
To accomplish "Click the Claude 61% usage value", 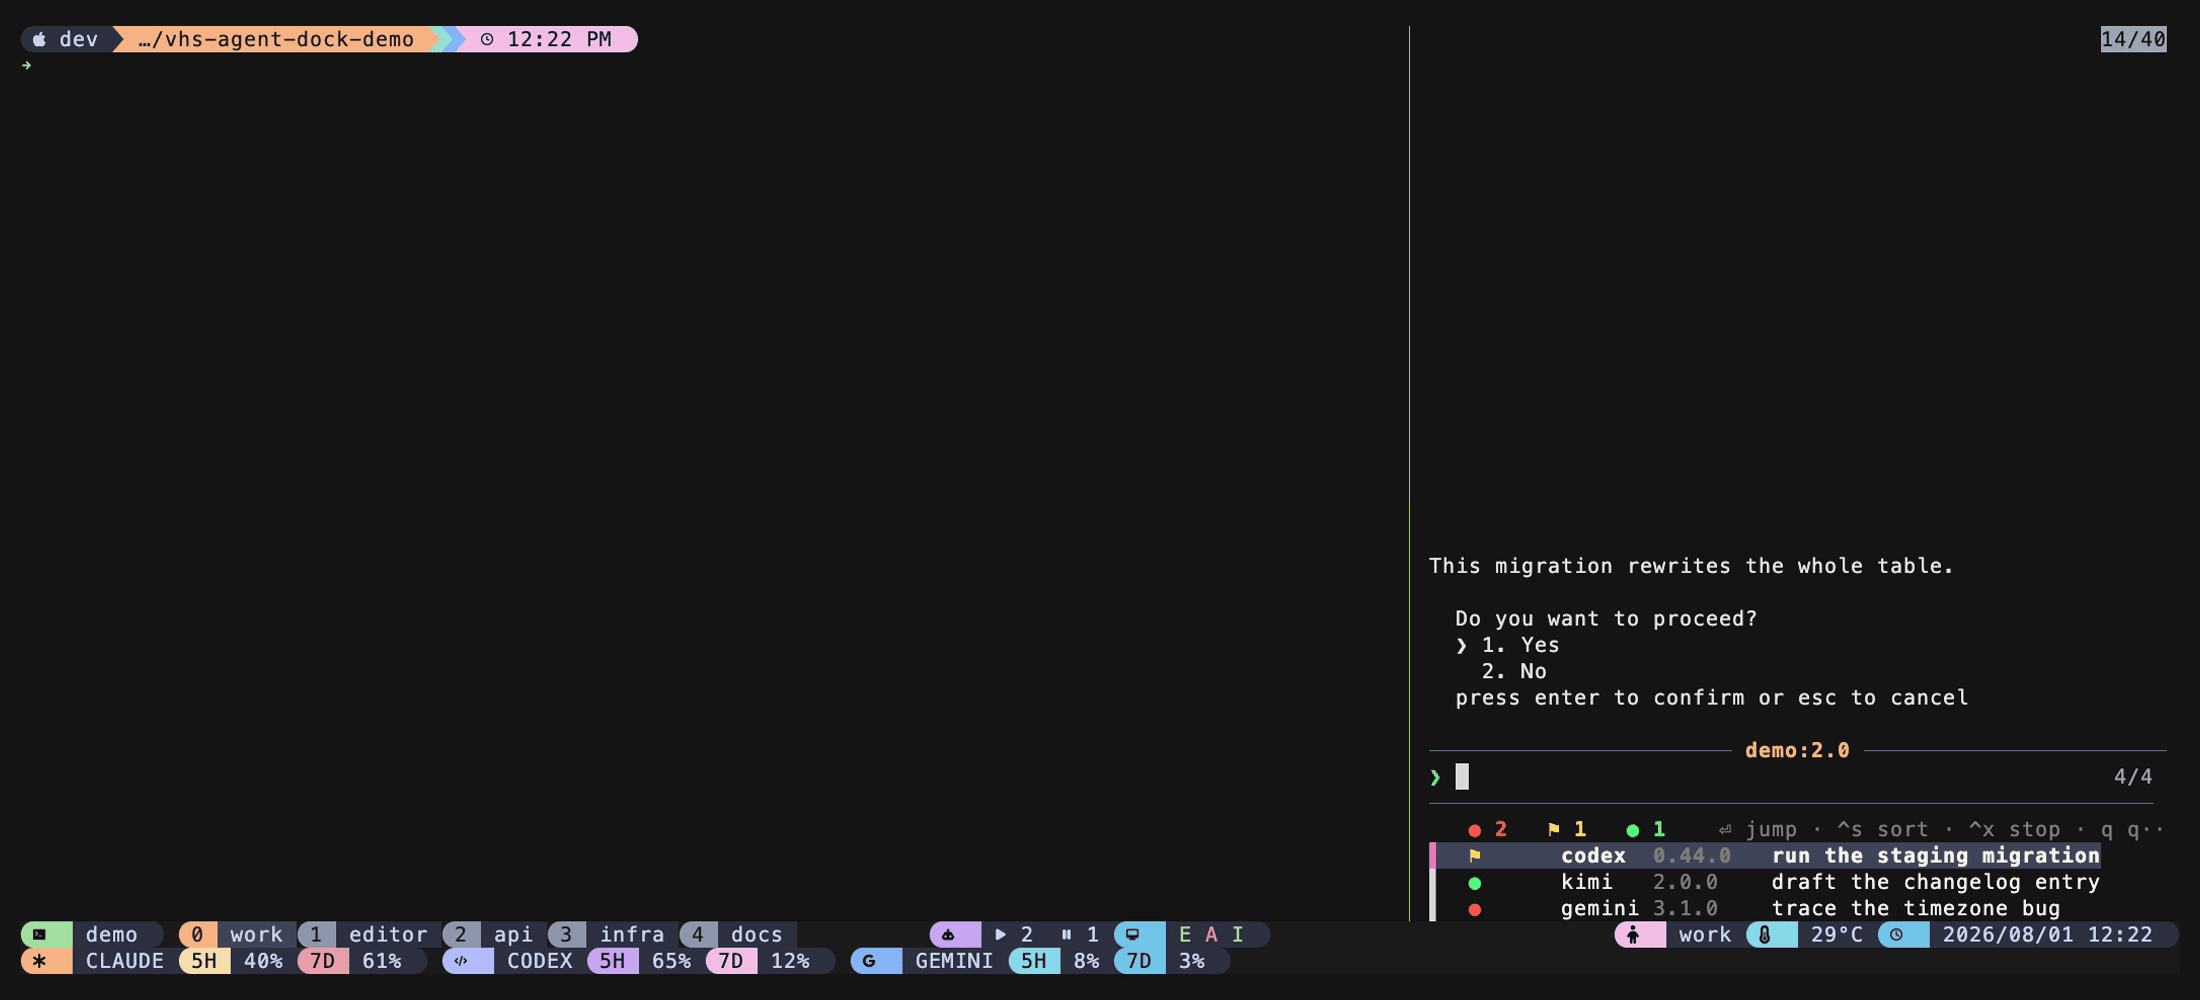I will tap(382, 961).
